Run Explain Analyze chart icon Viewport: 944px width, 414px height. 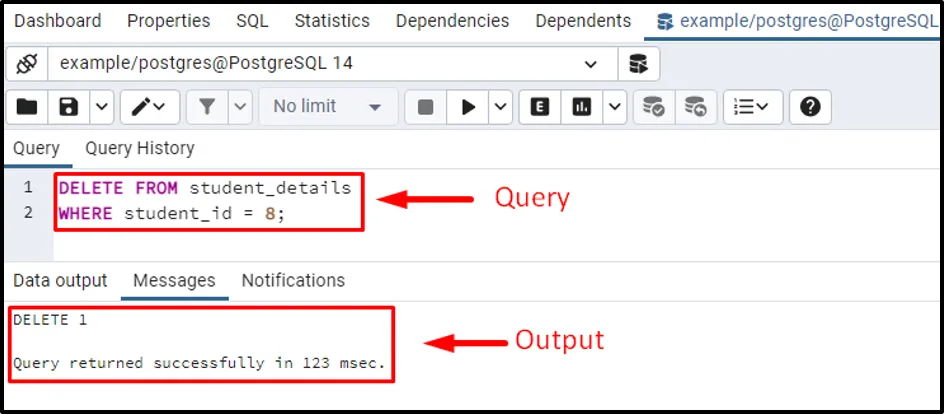582,107
